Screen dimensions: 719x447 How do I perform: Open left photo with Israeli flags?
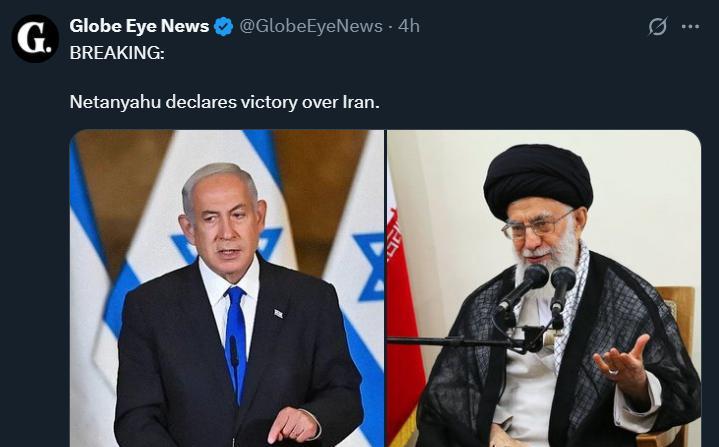227,288
